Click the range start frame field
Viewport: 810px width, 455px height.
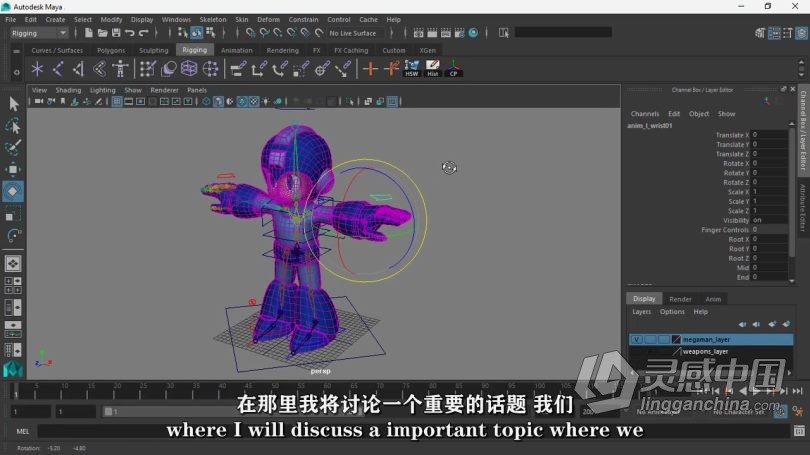coord(31,412)
